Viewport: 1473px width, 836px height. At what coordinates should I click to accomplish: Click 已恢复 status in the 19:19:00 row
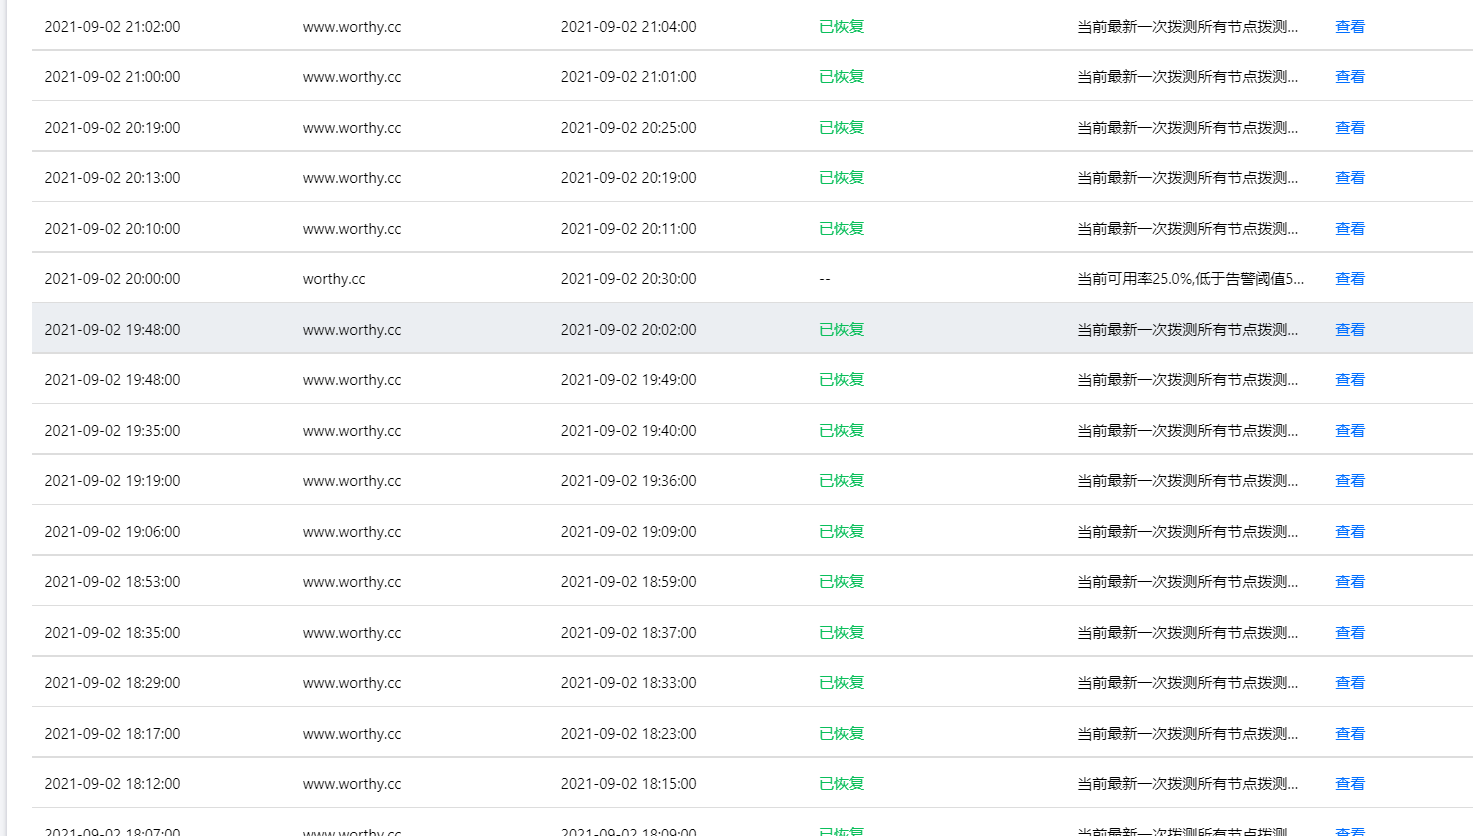(841, 481)
